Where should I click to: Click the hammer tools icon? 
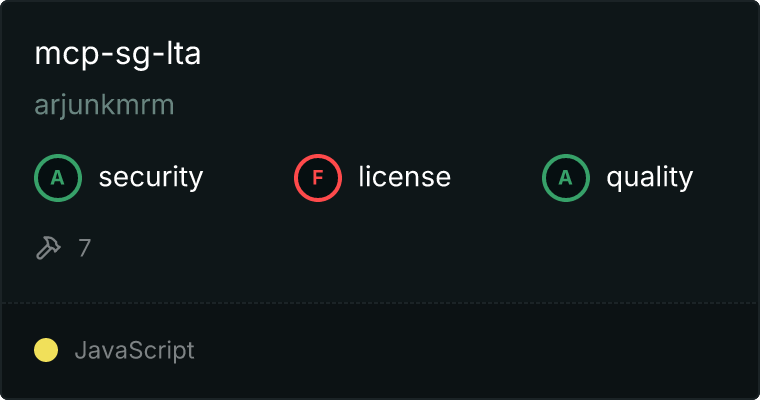point(48,248)
